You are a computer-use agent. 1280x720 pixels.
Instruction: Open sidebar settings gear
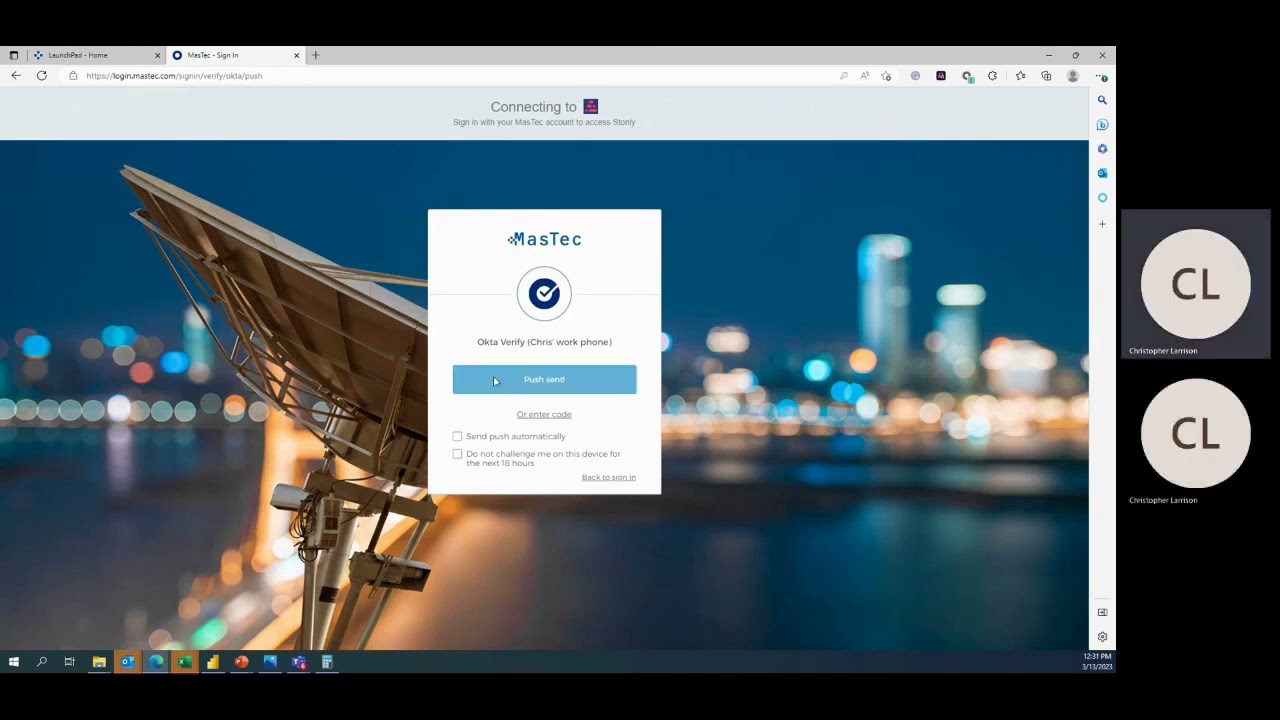(1102, 637)
